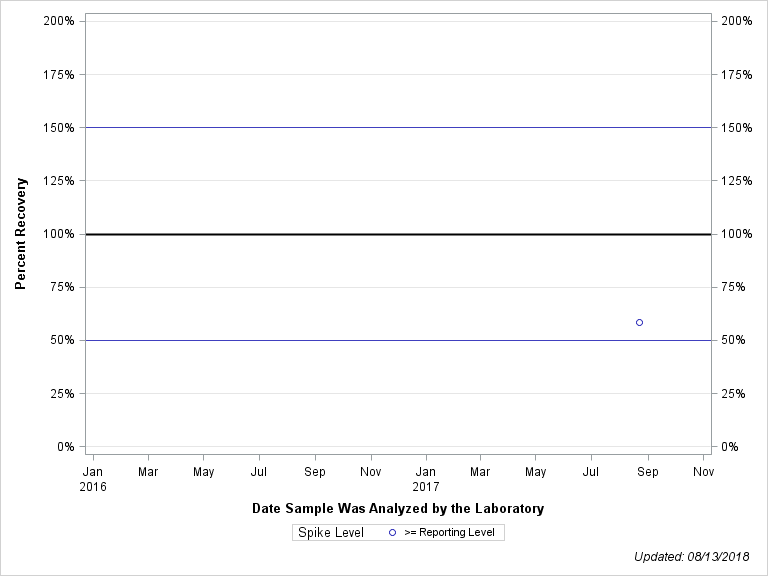The image size is (768, 576).
Task: Click the 'Jul' label under 2017
Action: (x=591, y=472)
